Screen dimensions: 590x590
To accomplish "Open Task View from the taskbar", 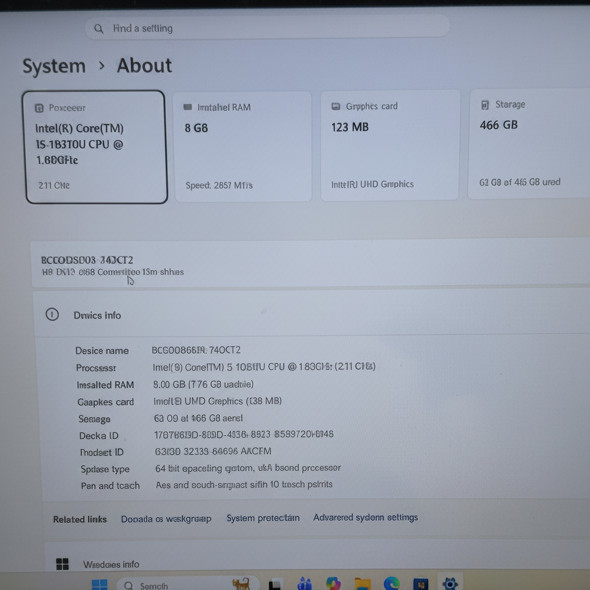I will [x=275, y=584].
